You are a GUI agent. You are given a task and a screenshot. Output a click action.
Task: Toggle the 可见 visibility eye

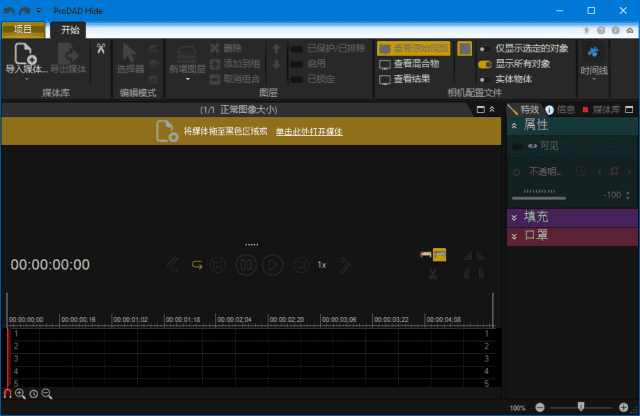pos(532,146)
